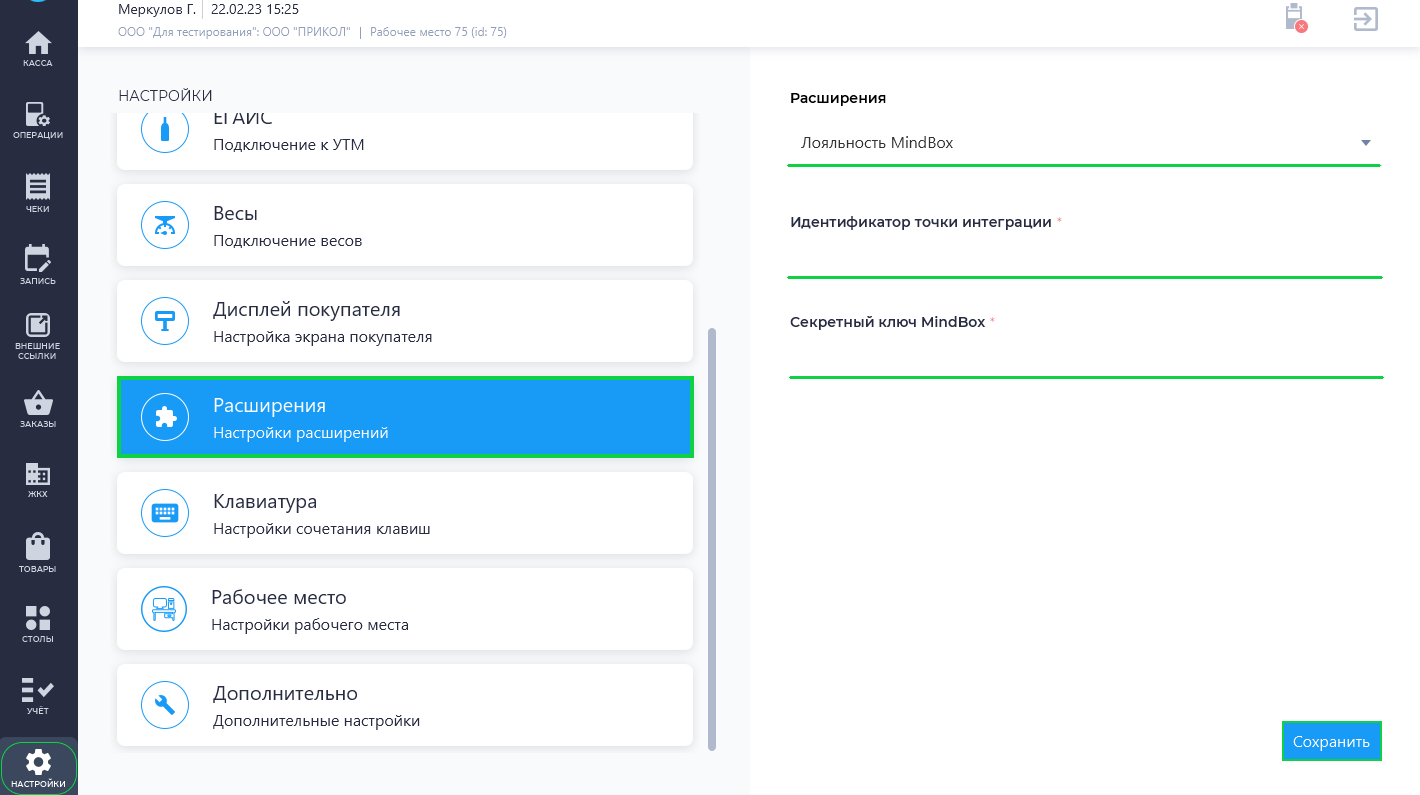Click the НАСТРОЙКИ page heading

[165, 96]
